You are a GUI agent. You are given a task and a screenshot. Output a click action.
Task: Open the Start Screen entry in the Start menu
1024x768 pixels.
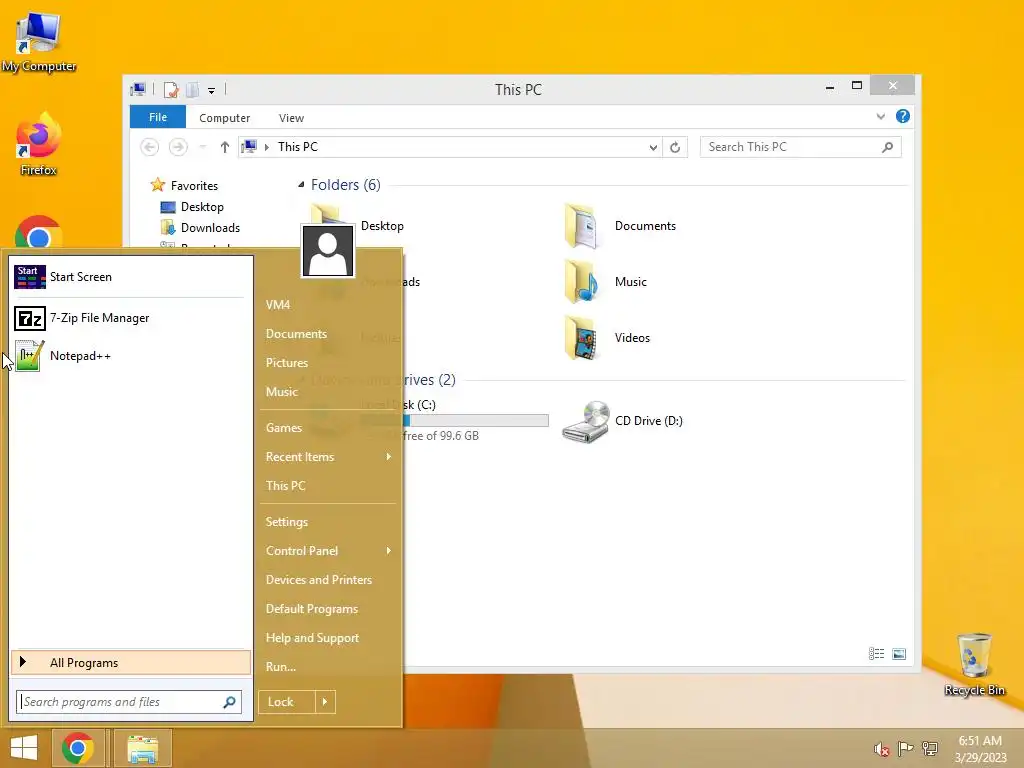coord(131,277)
